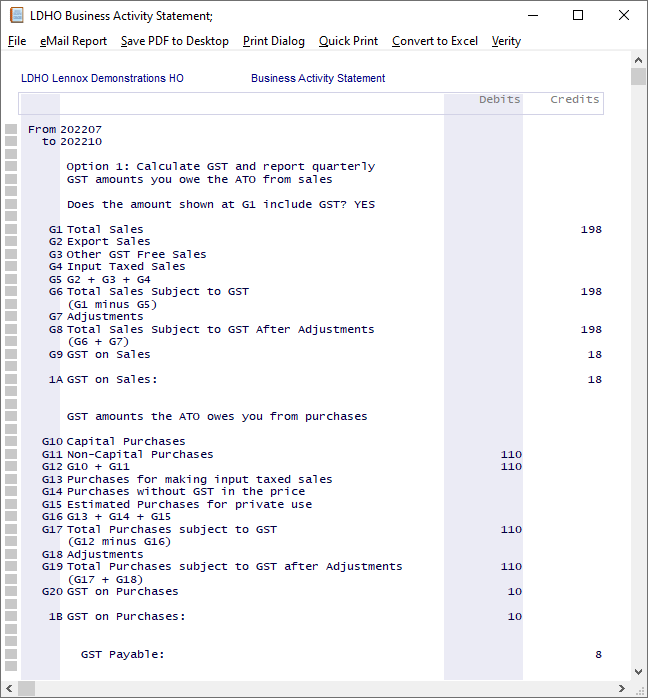The width and height of the screenshot is (648, 698).
Task: Click the G1 Total Sales credit value 198
Action: click(591, 229)
